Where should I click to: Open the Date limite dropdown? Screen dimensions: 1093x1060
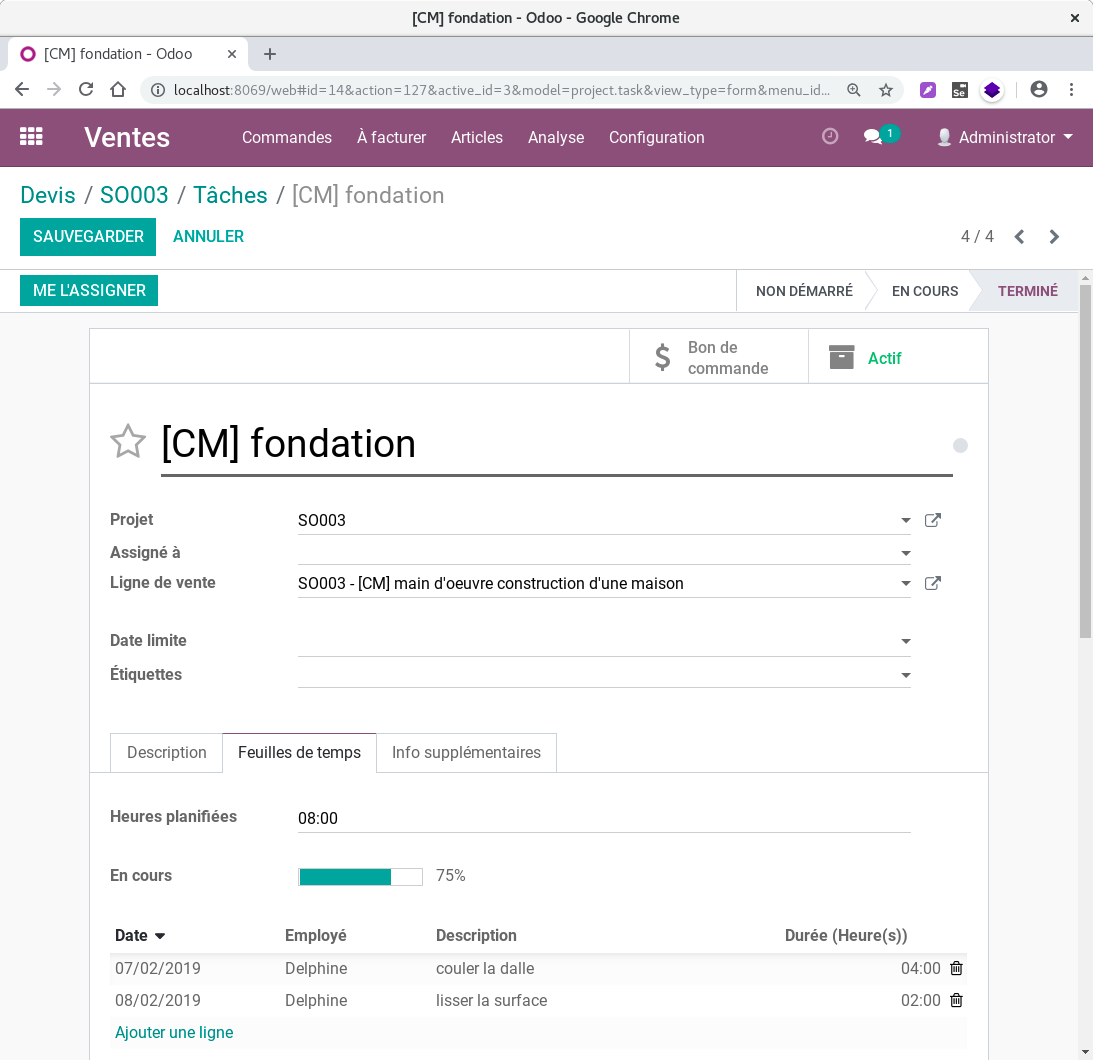(x=905, y=642)
